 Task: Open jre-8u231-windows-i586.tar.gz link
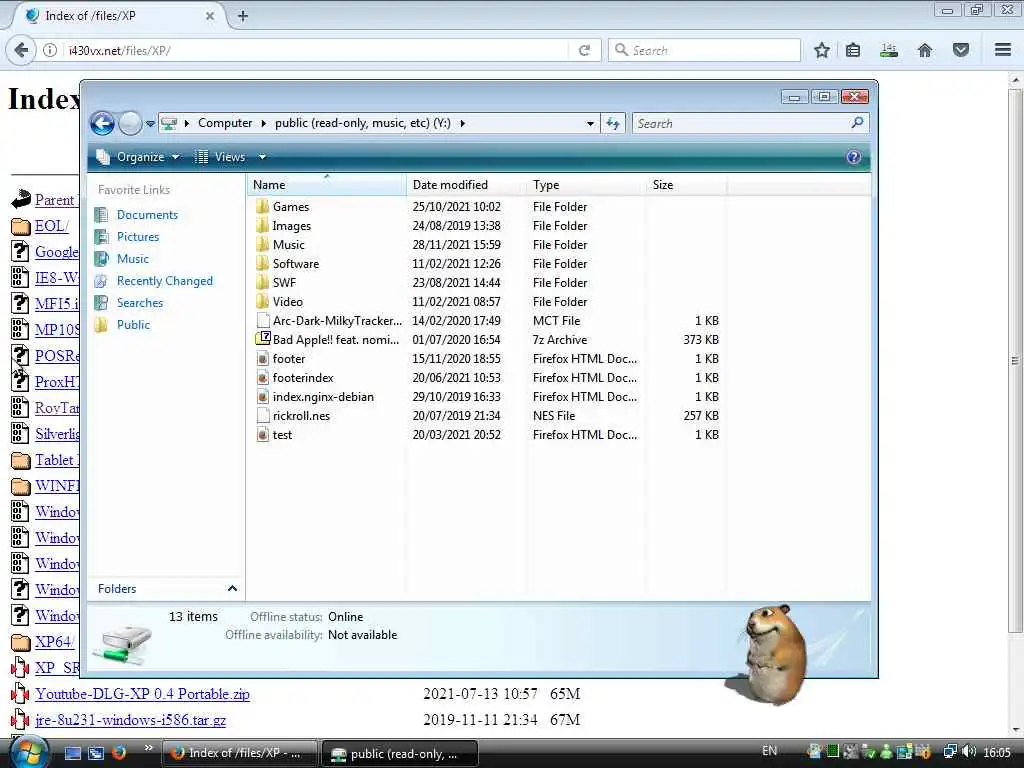131,720
